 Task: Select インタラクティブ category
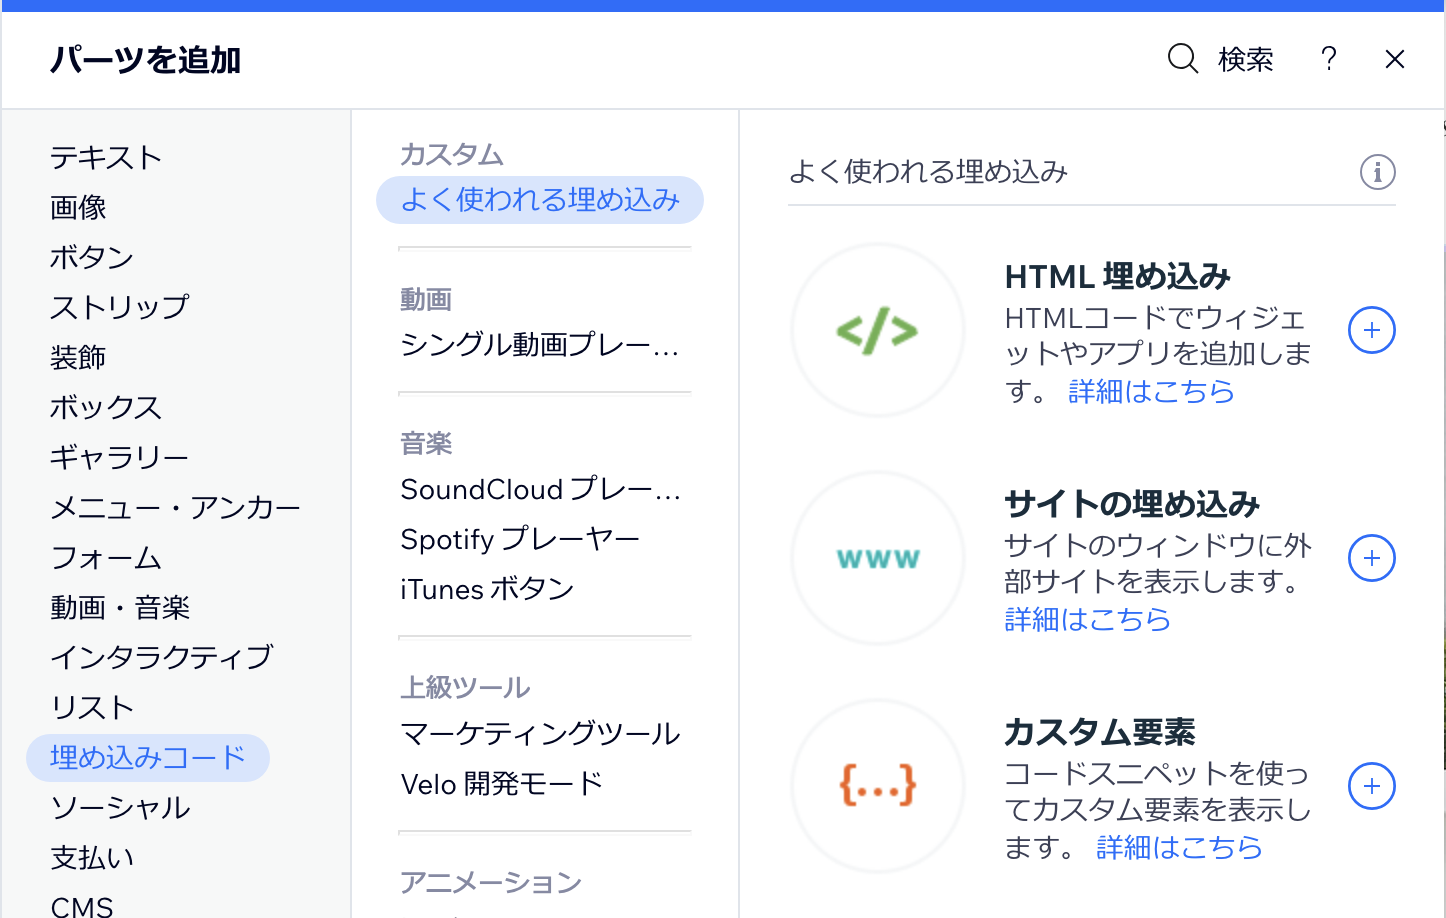coord(162,658)
